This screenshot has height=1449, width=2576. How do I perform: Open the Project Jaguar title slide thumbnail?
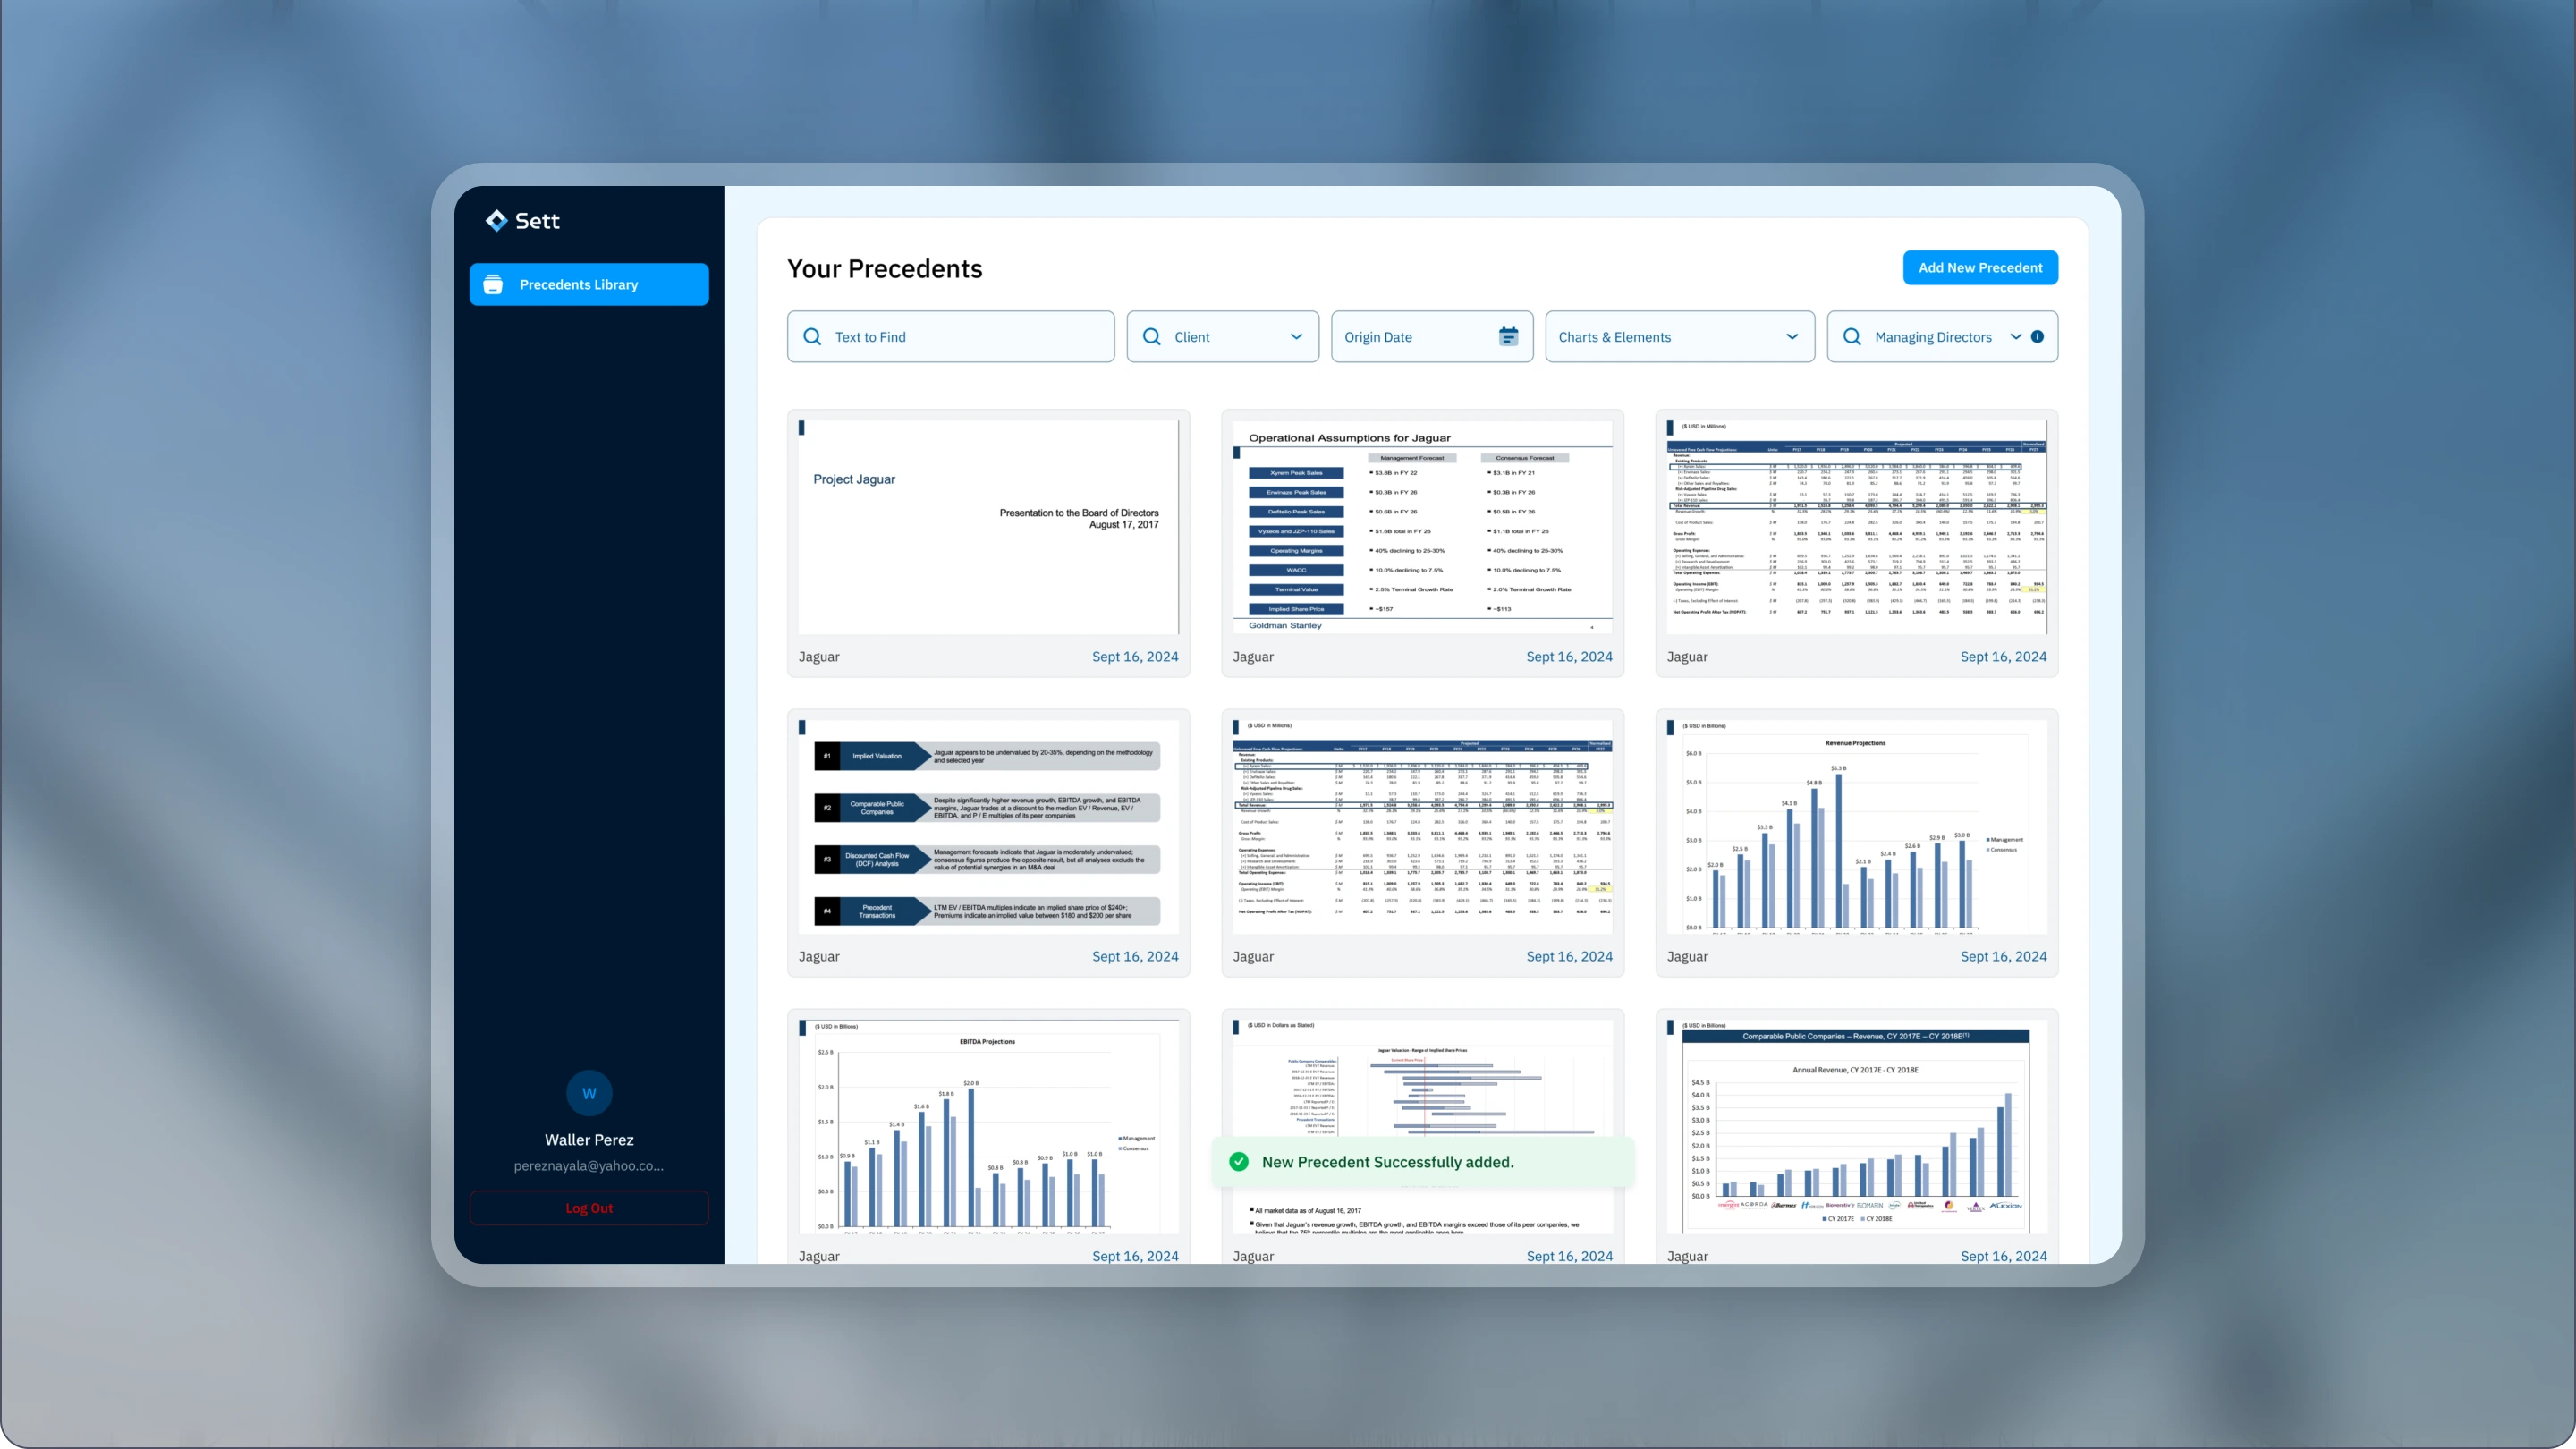point(988,527)
